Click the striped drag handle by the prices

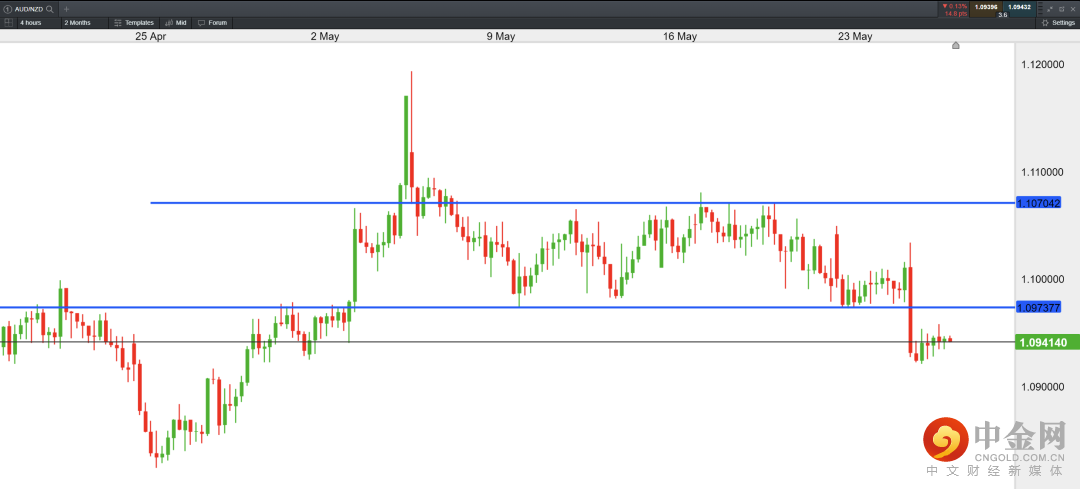coord(1040,9)
